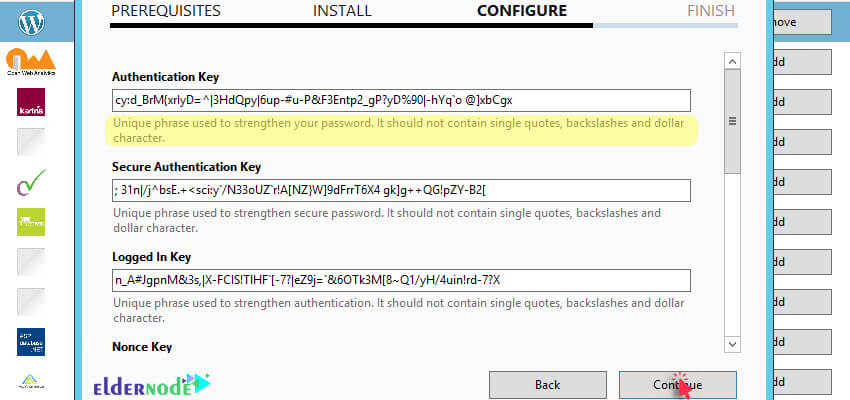Select the Kartris app icon
The width and height of the screenshot is (850, 400).
[31, 102]
